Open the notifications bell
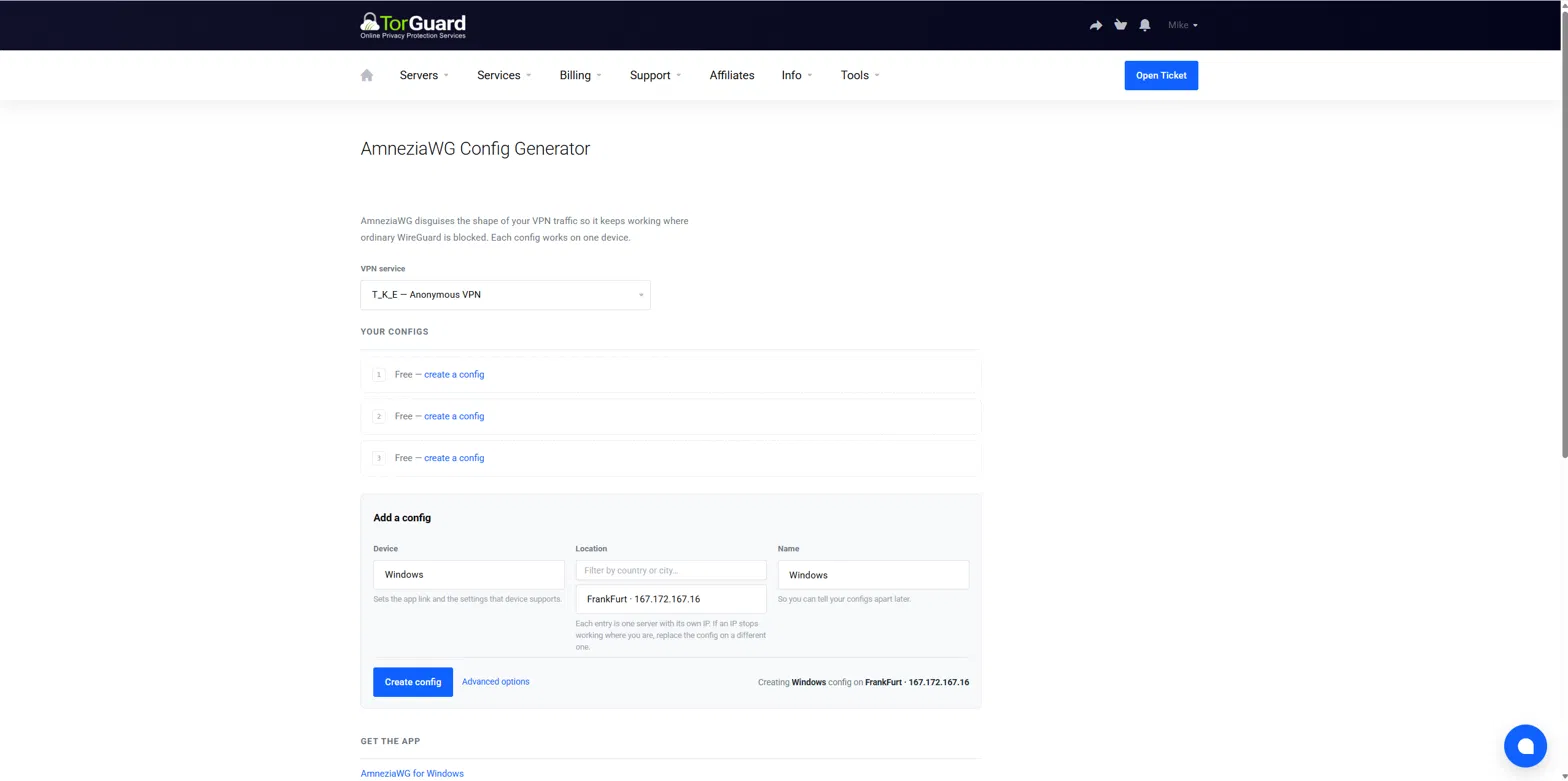Viewport: 1568px width, 781px height. [x=1145, y=25]
